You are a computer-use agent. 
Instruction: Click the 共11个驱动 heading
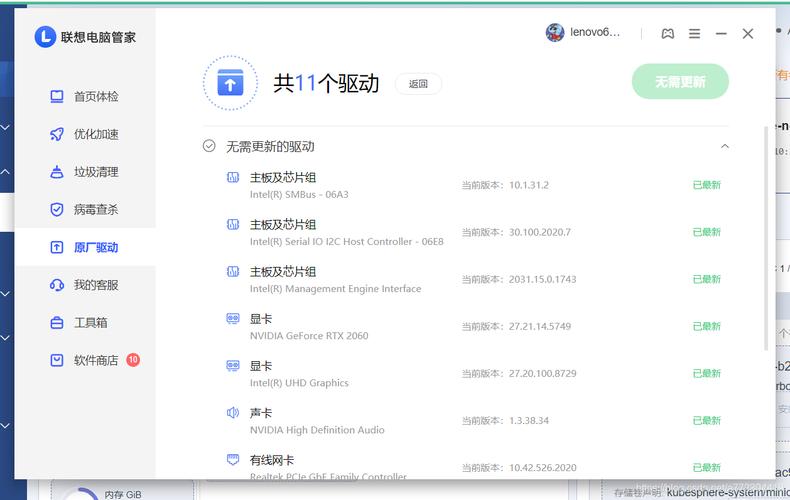326,83
